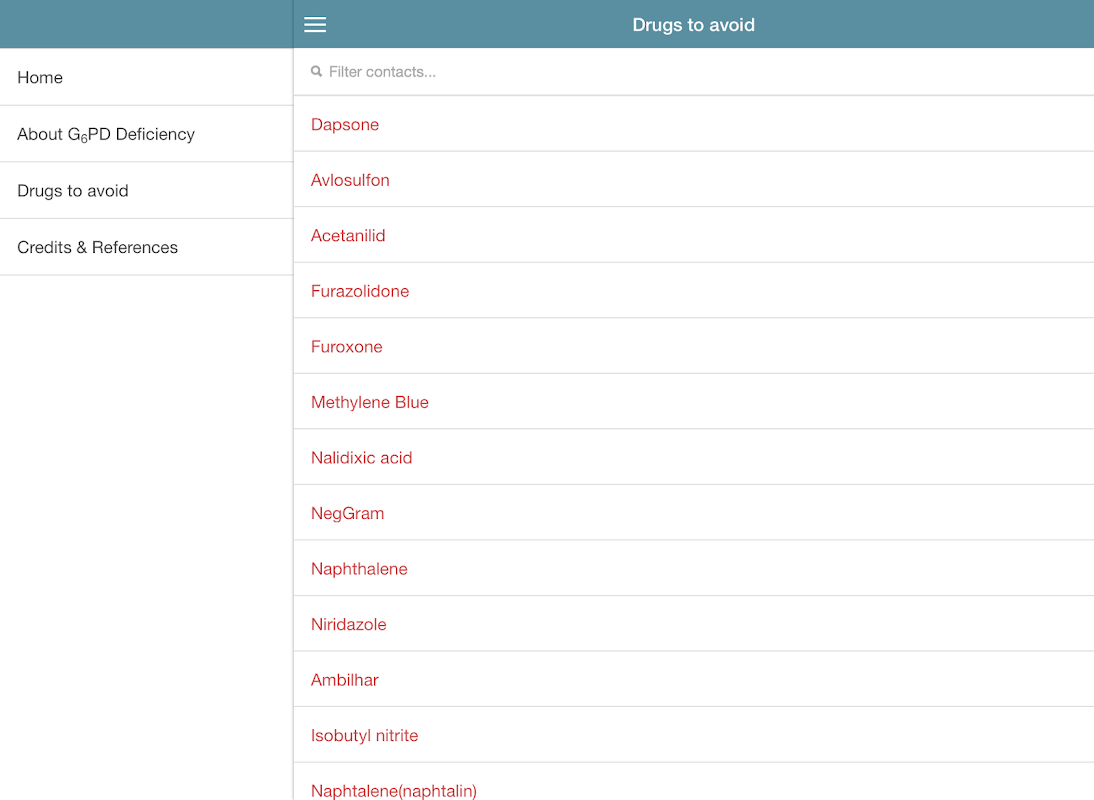Screen dimensions: 1094x800
Task: Focus the Filter contacts search field
Action: (600, 72)
